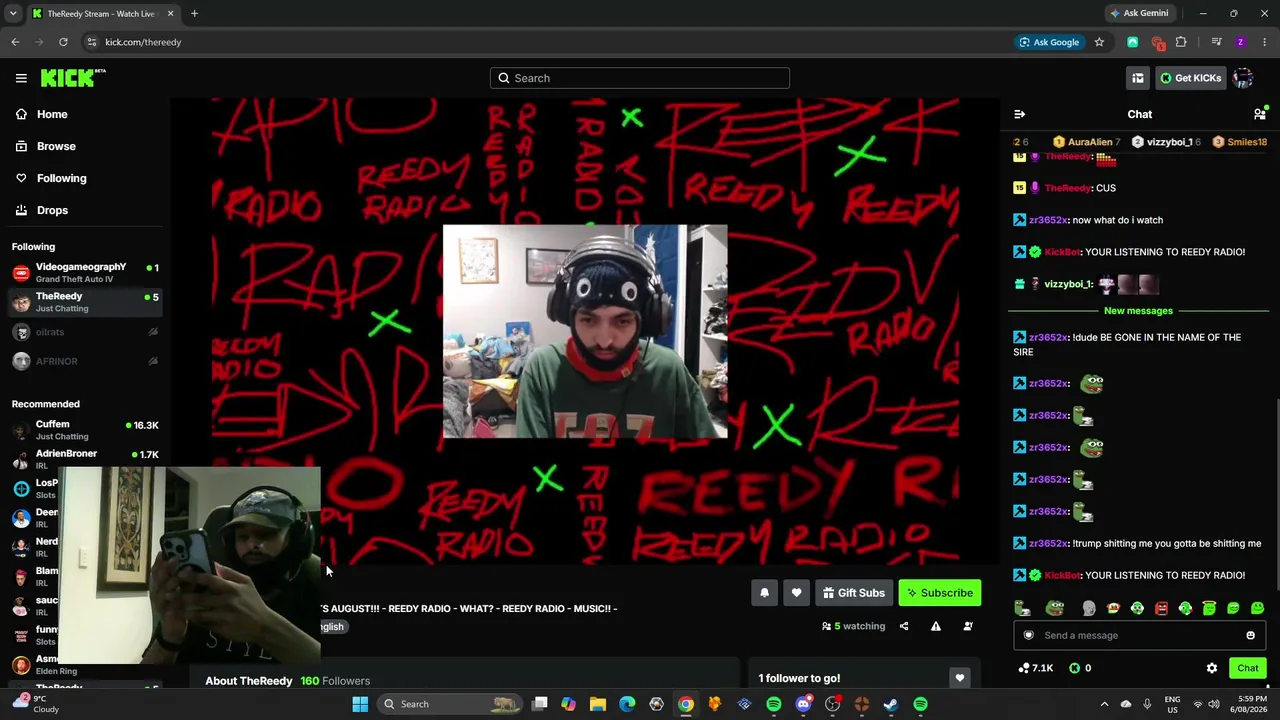Click the Kick logo
This screenshot has width=1280, height=720.
73,77
